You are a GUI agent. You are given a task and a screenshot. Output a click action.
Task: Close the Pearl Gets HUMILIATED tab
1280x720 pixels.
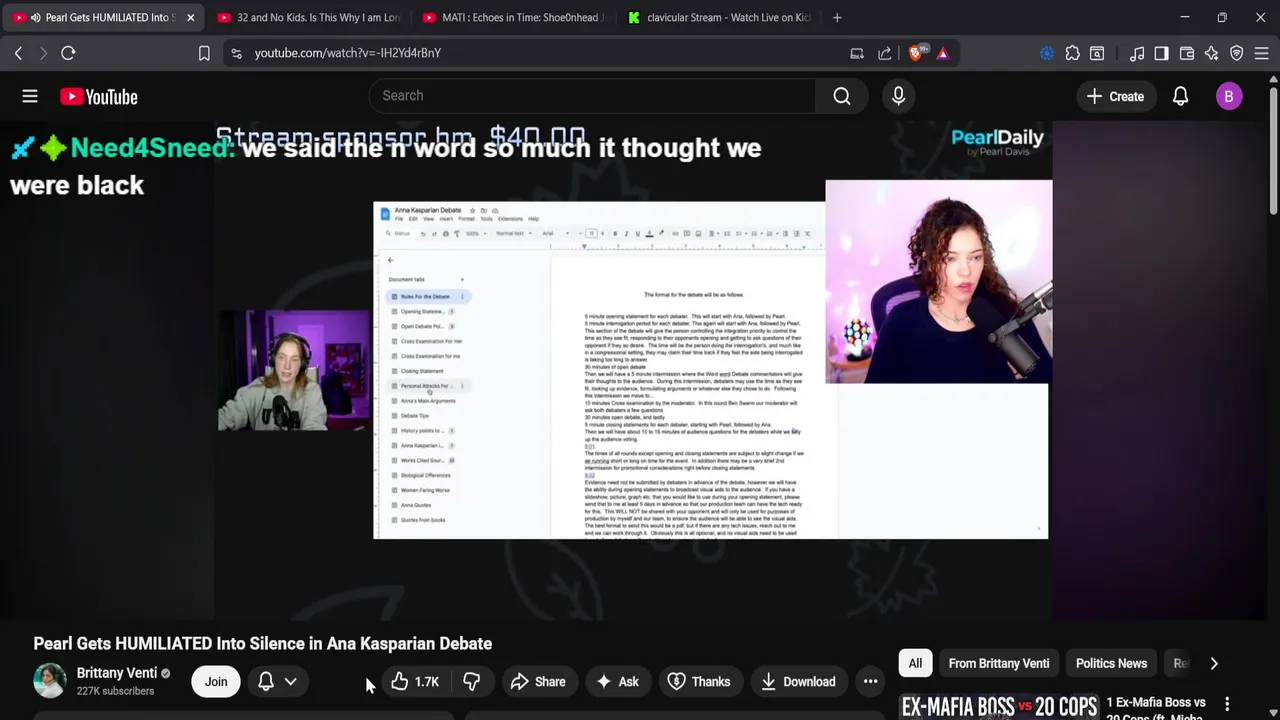[190, 17]
